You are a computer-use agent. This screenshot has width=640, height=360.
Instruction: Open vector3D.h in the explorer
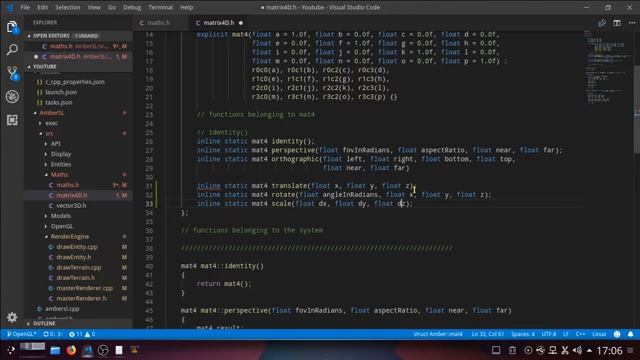pos(71,206)
